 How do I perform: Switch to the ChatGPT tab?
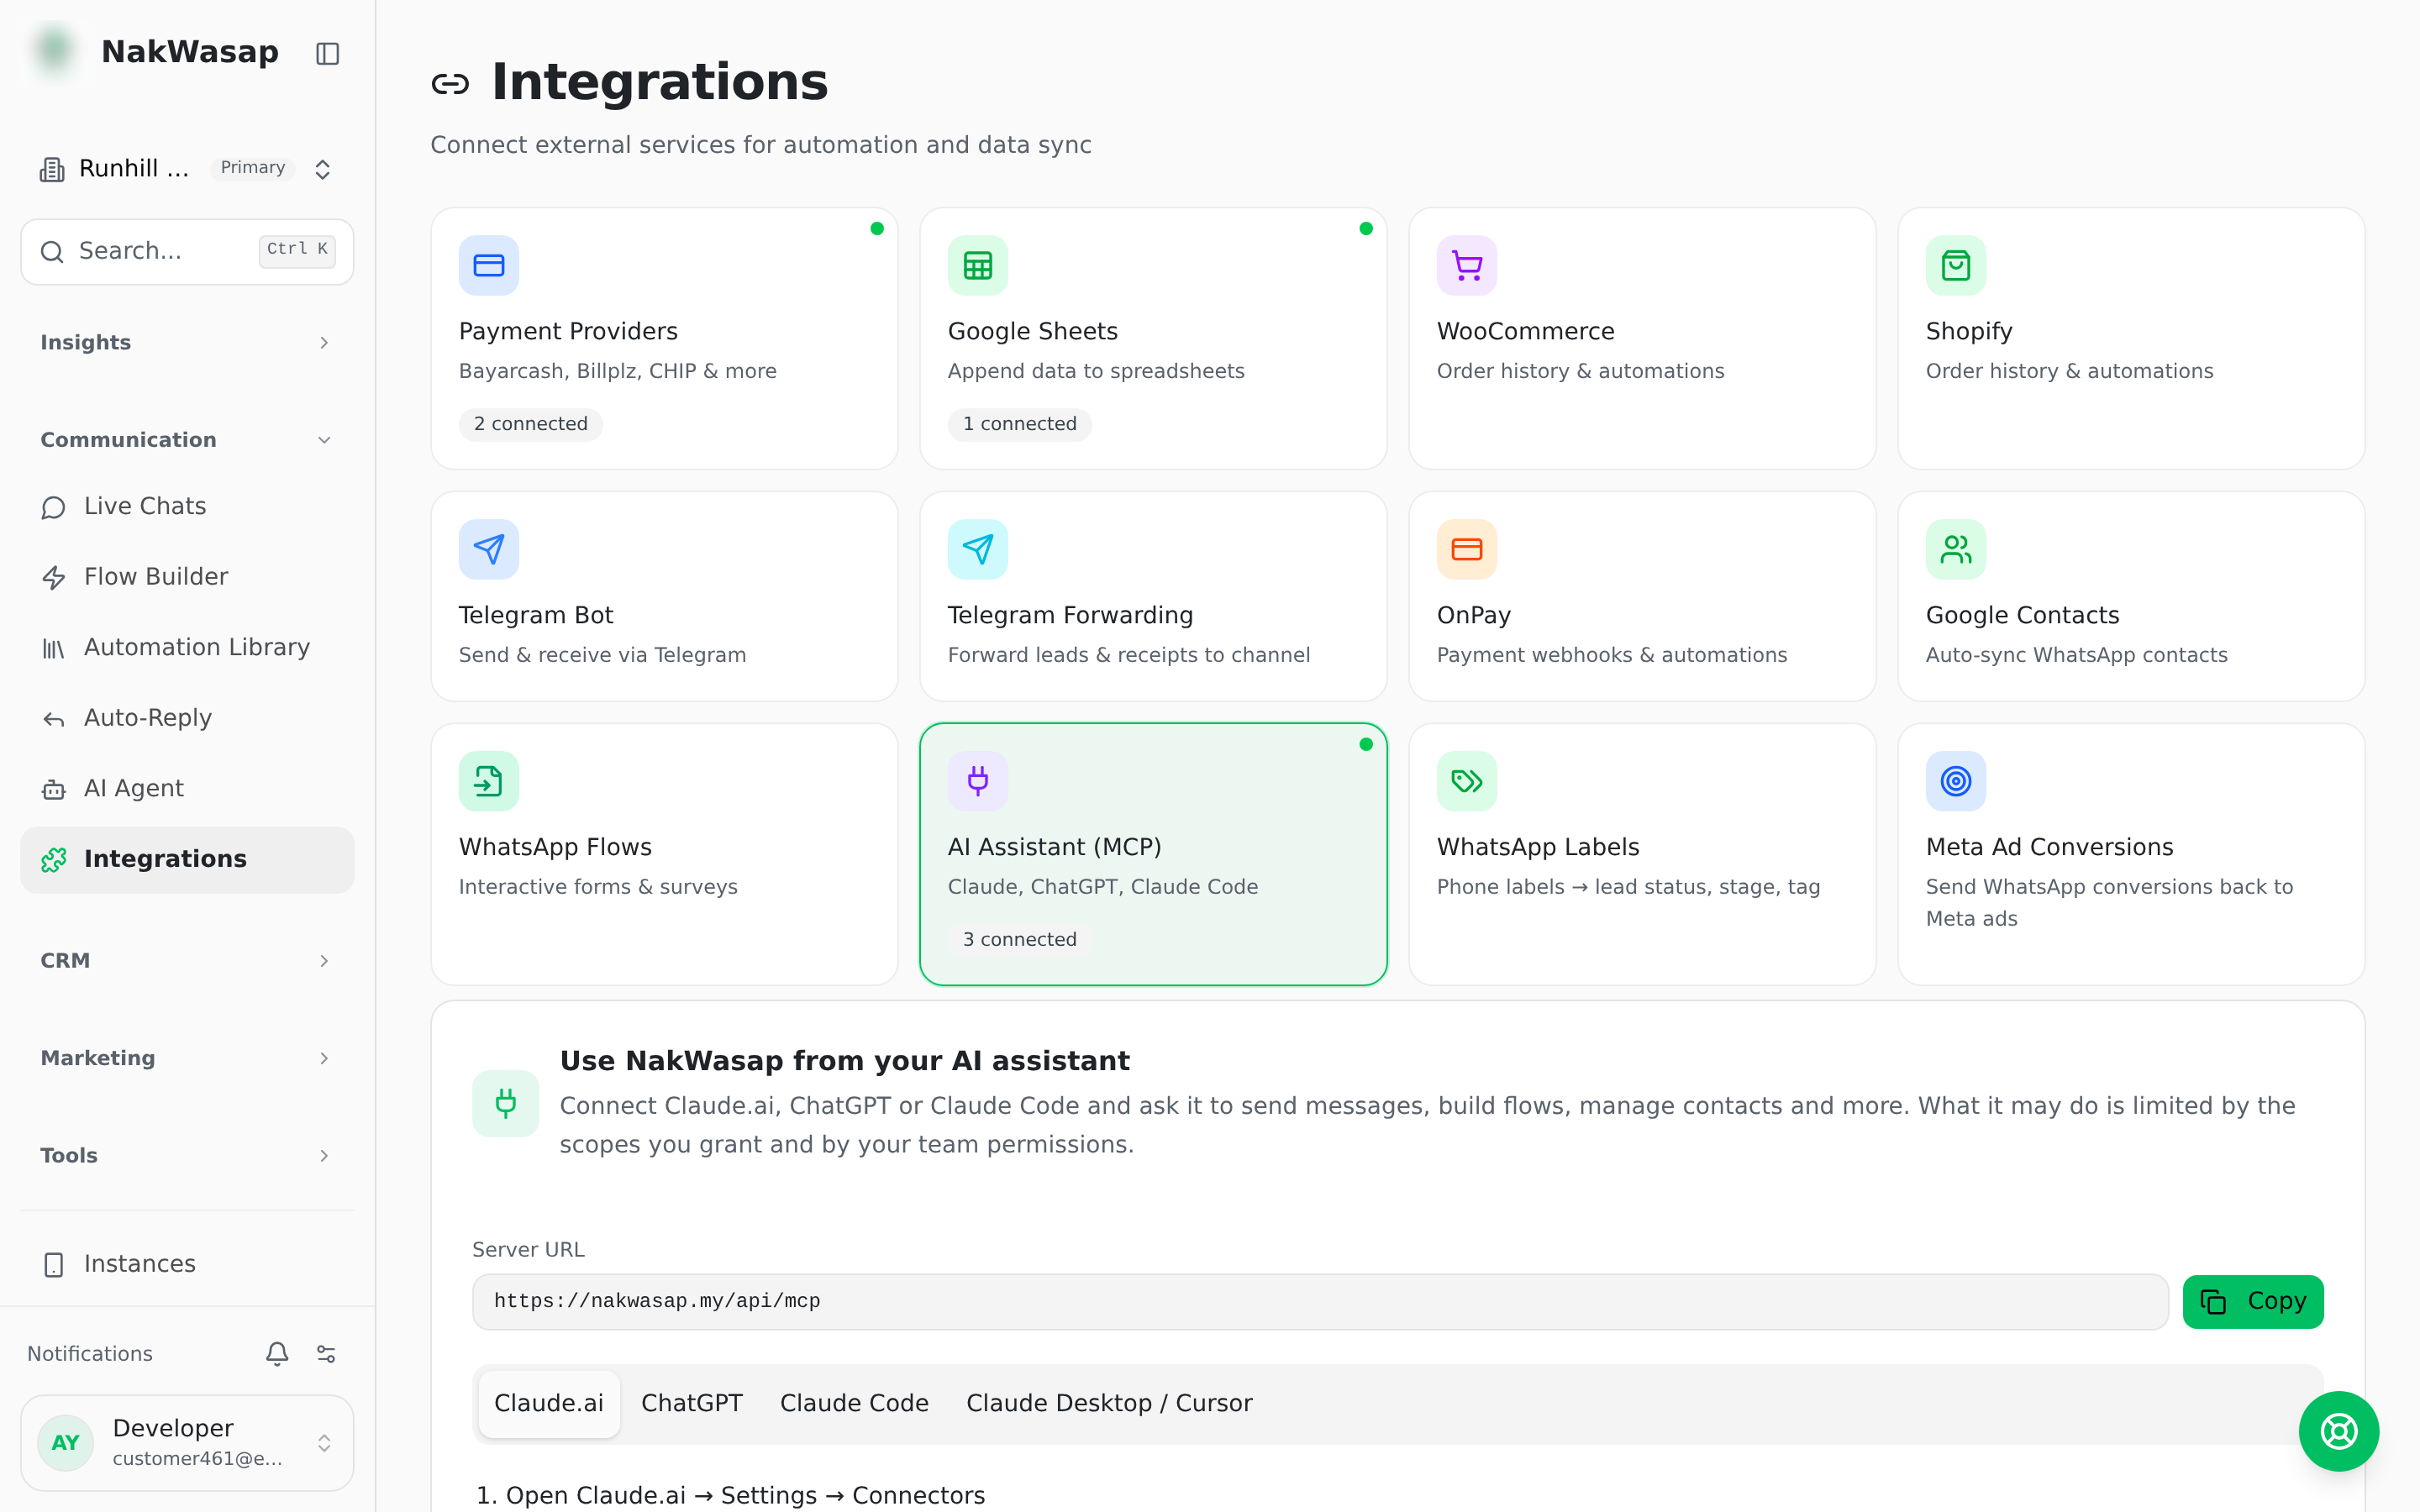click(692, 1403)
